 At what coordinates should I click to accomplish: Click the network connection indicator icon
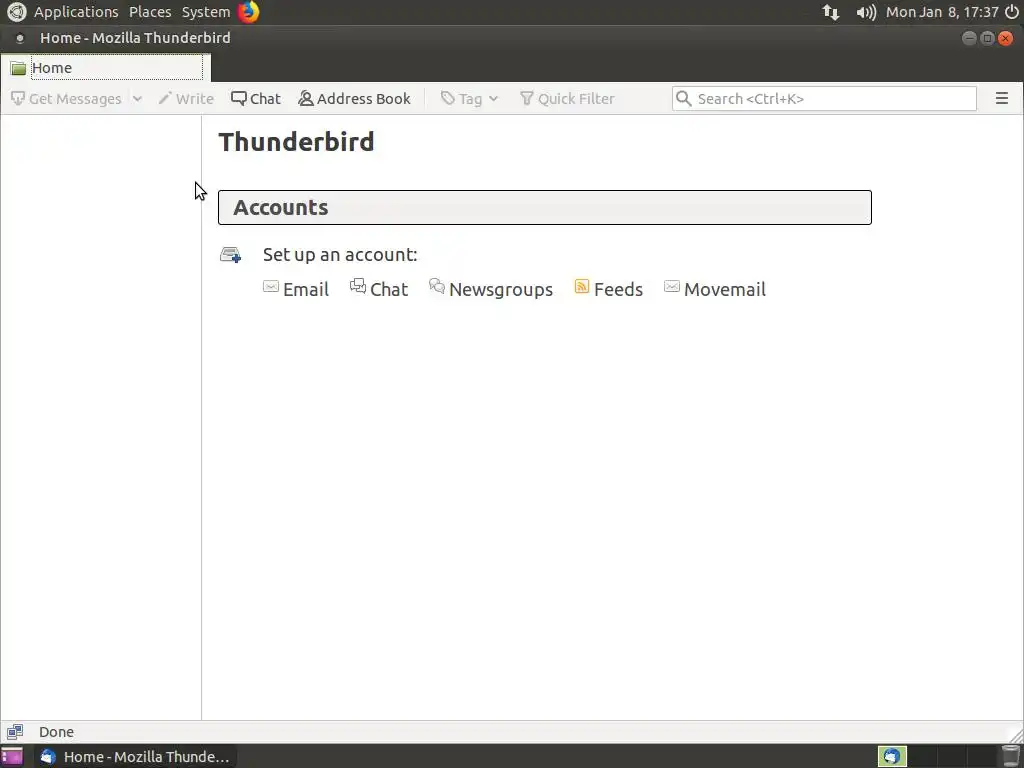coord(831,12)
